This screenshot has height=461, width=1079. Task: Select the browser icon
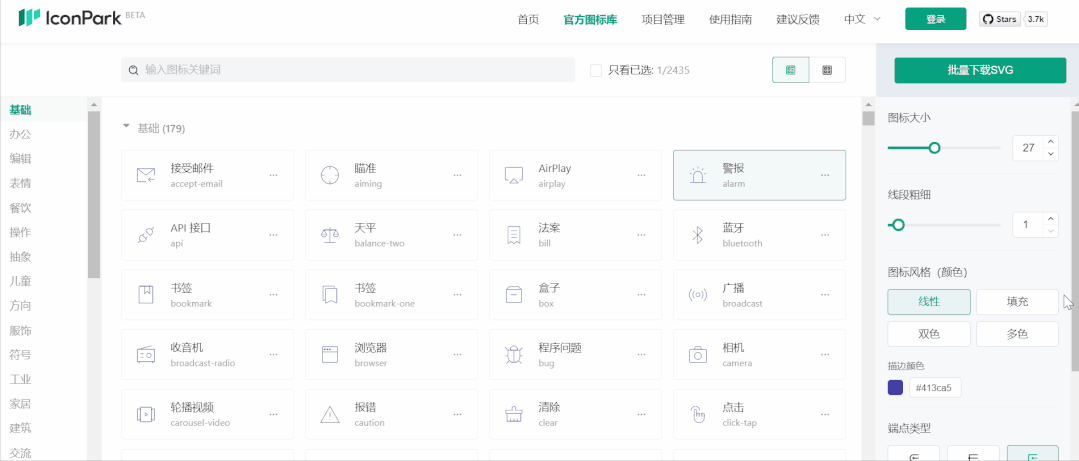tap(330, 355)
